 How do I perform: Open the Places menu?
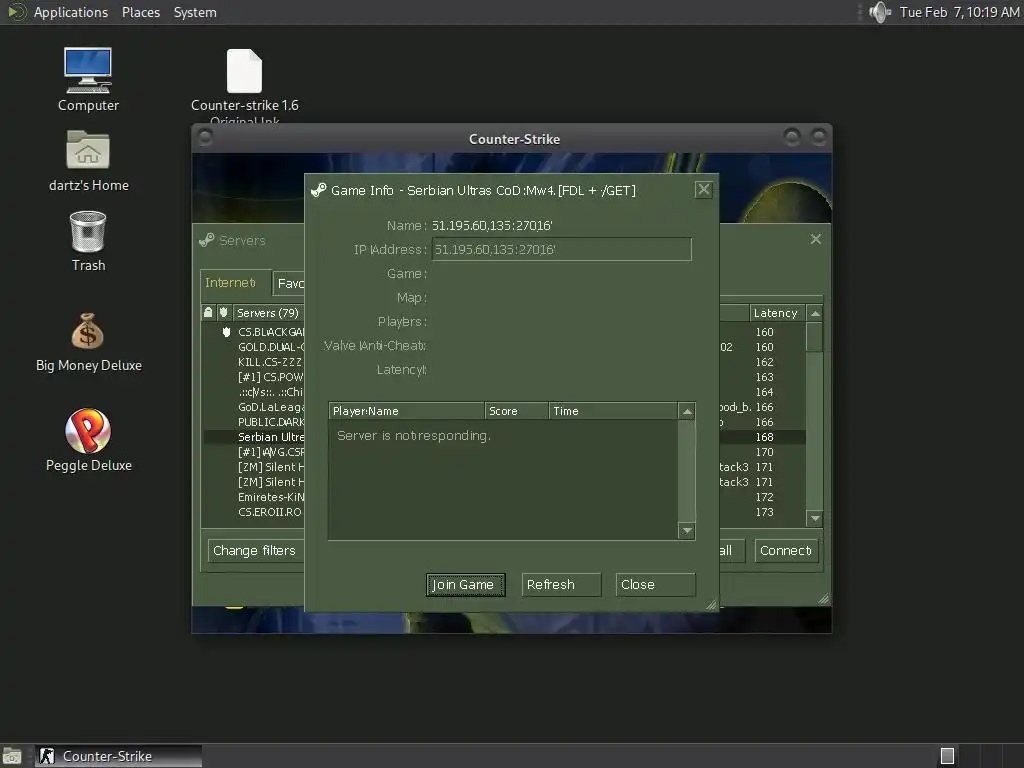pyautogui.click(x=140, y=12)
